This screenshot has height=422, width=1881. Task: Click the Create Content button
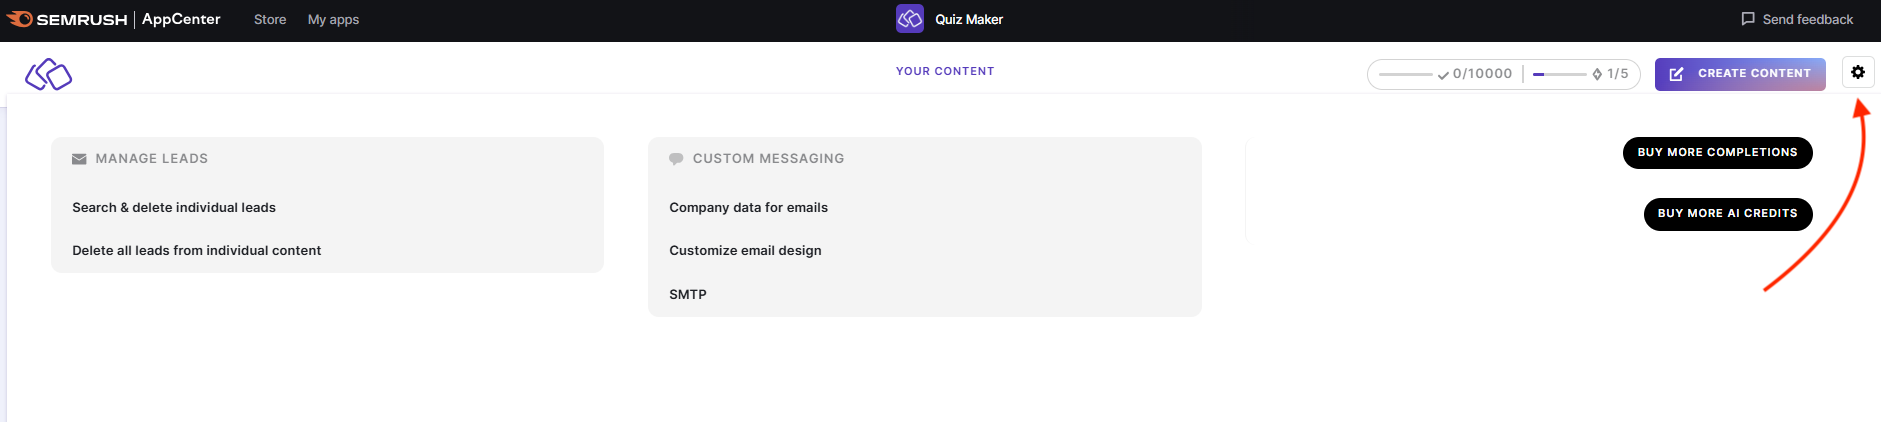(x=1739, y=73)
